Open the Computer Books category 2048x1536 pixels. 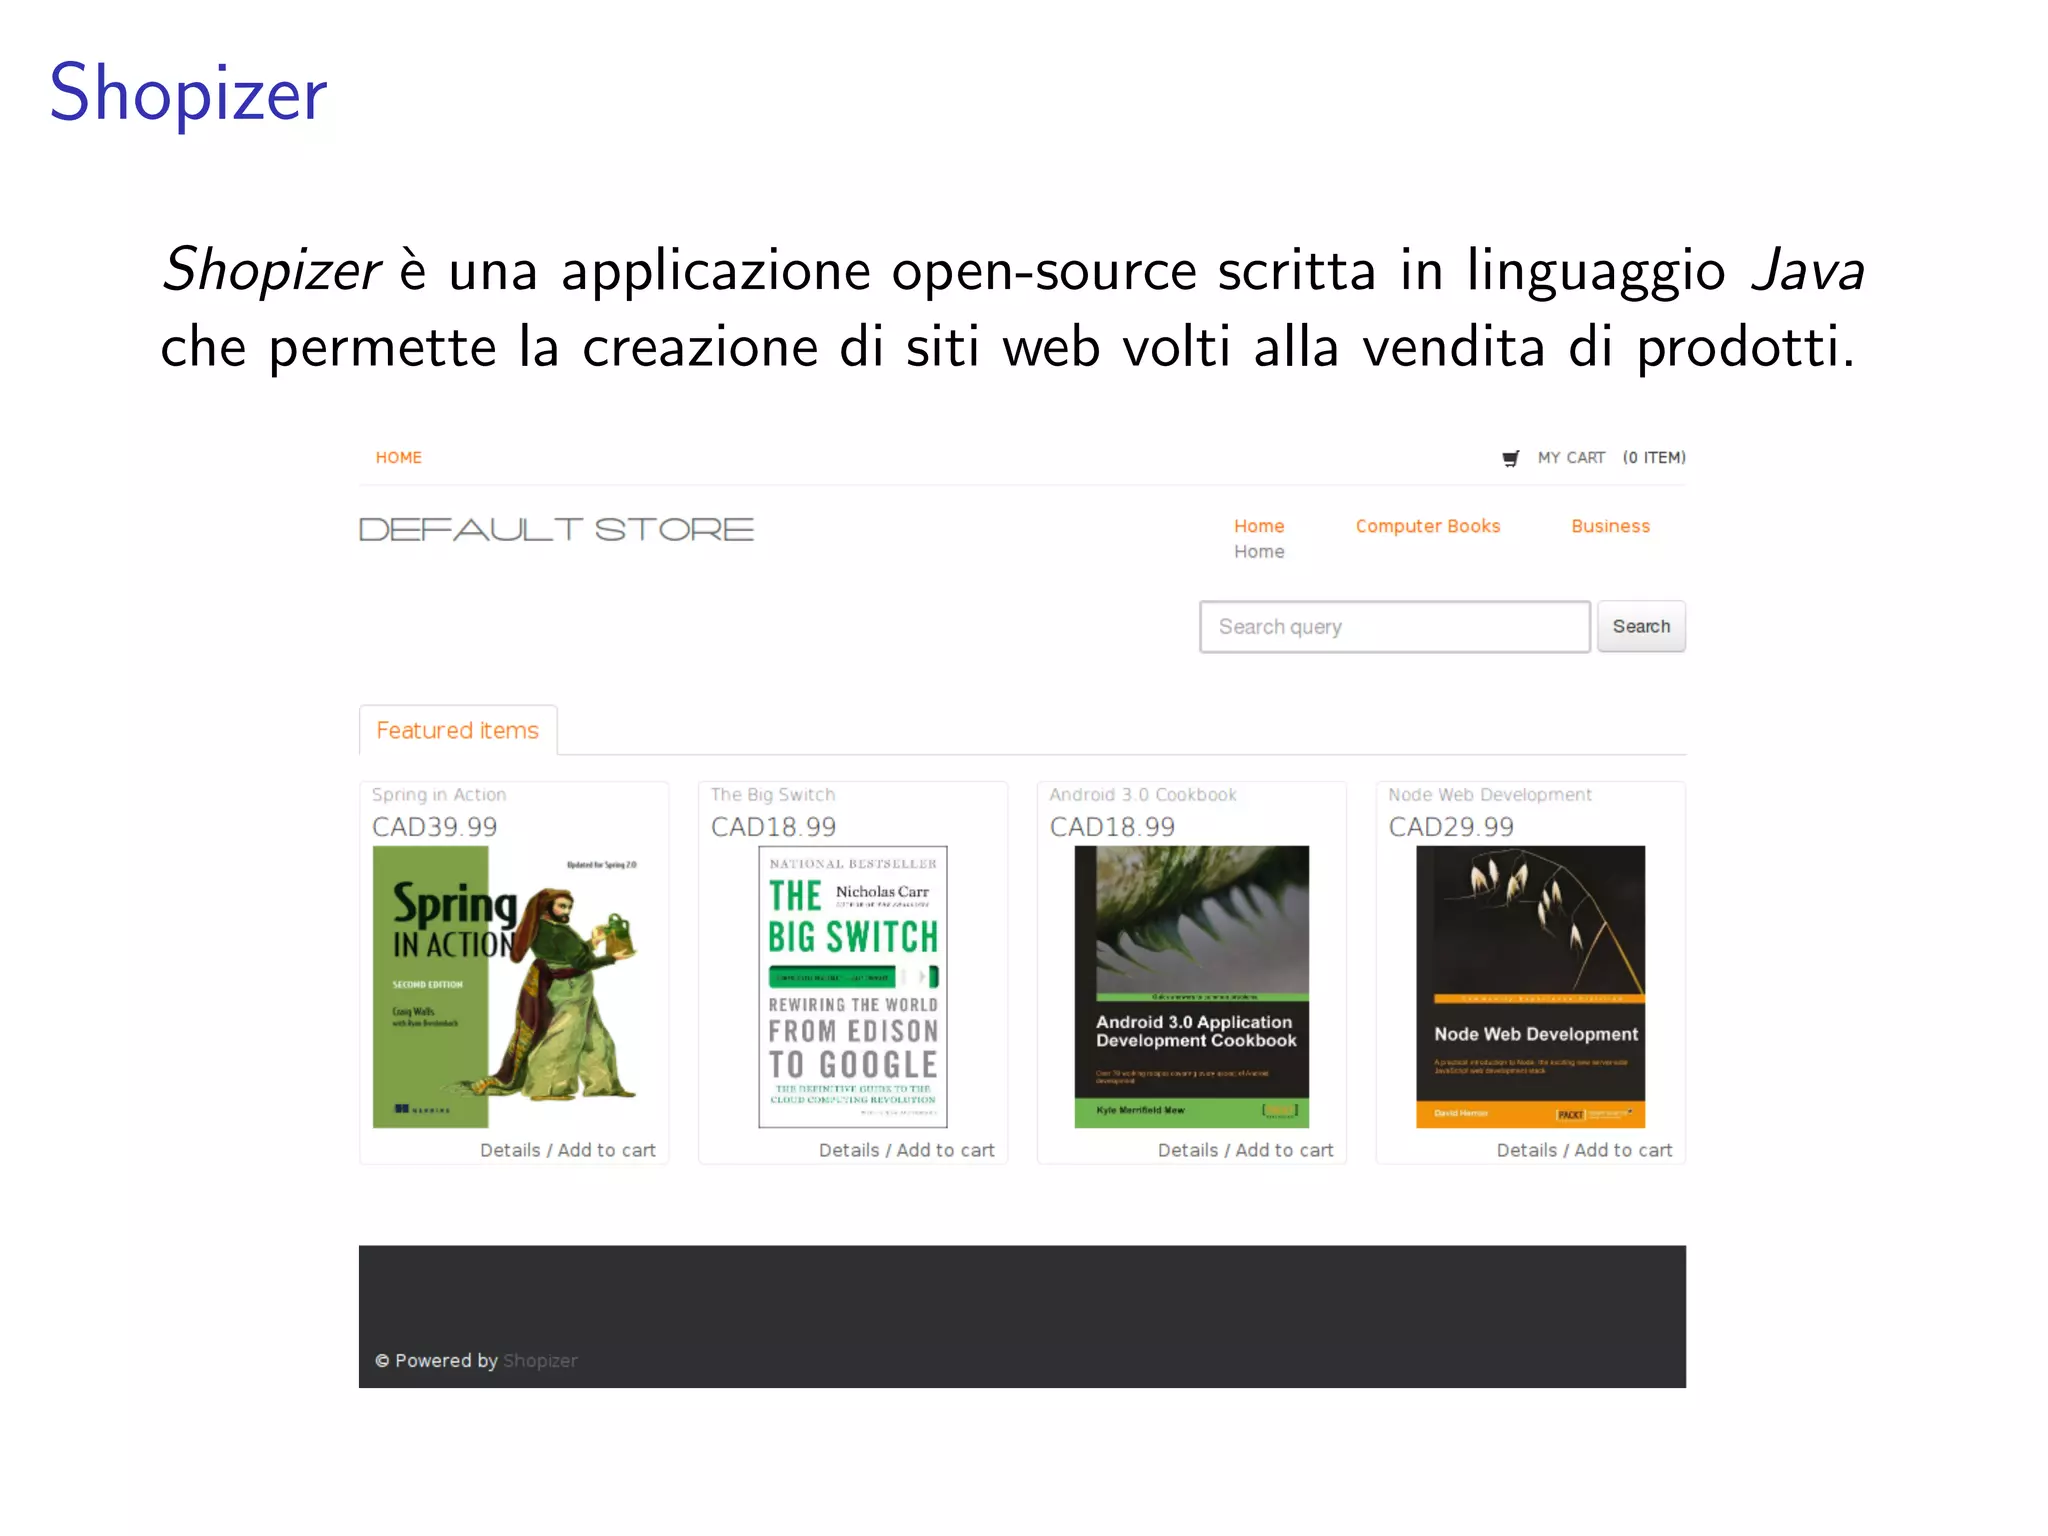[1427, 526]
